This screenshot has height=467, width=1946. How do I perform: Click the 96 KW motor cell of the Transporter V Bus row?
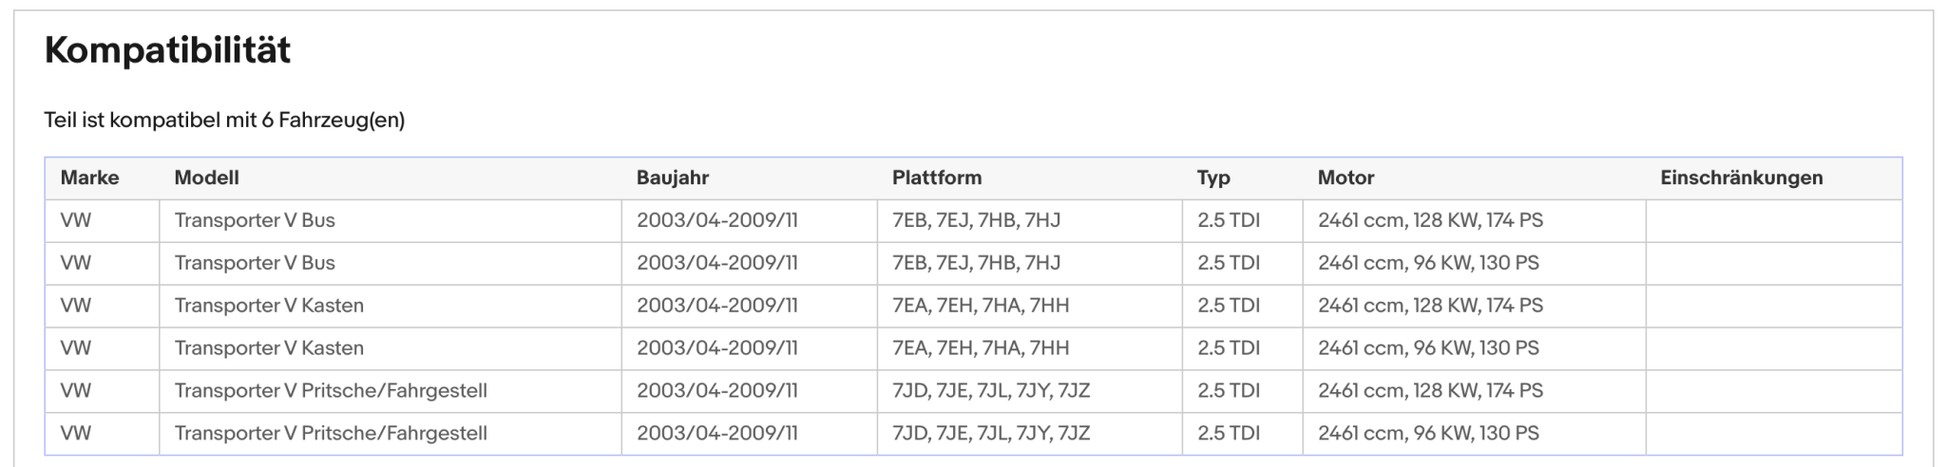[x=1428, y=263]
